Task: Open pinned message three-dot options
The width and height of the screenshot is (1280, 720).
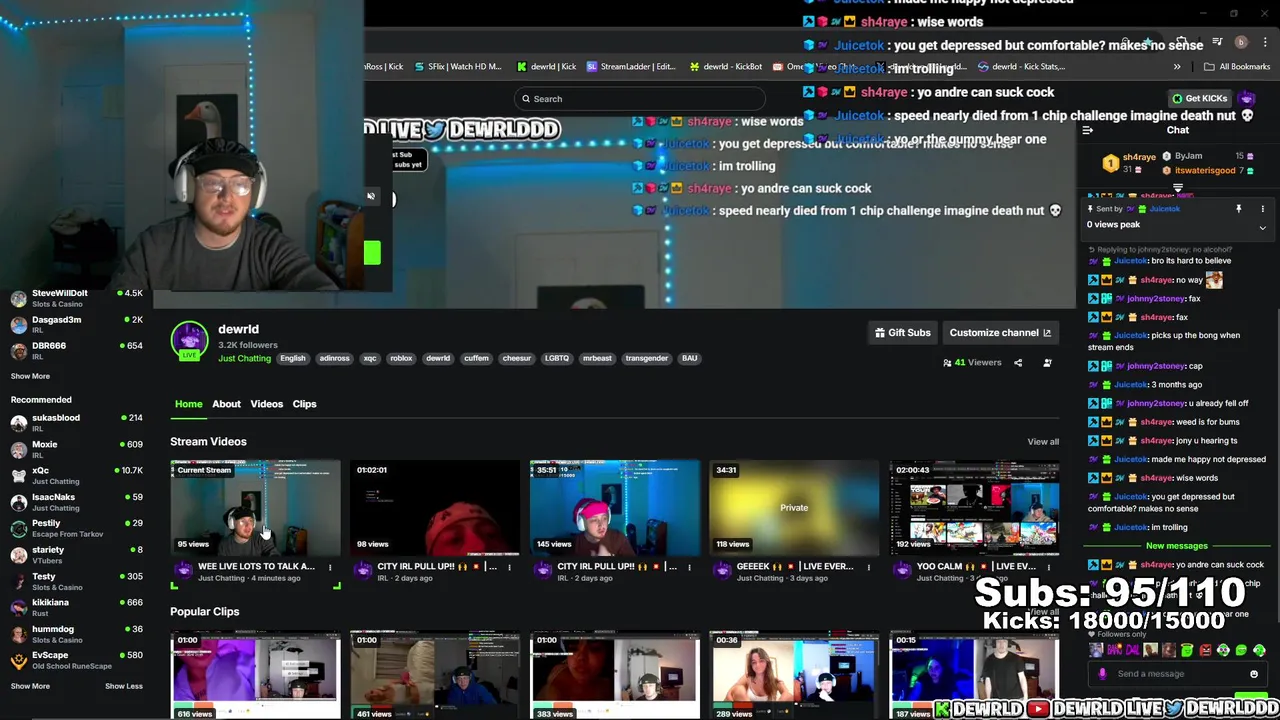Action: pyautogui.click(x=1262, y=209)
